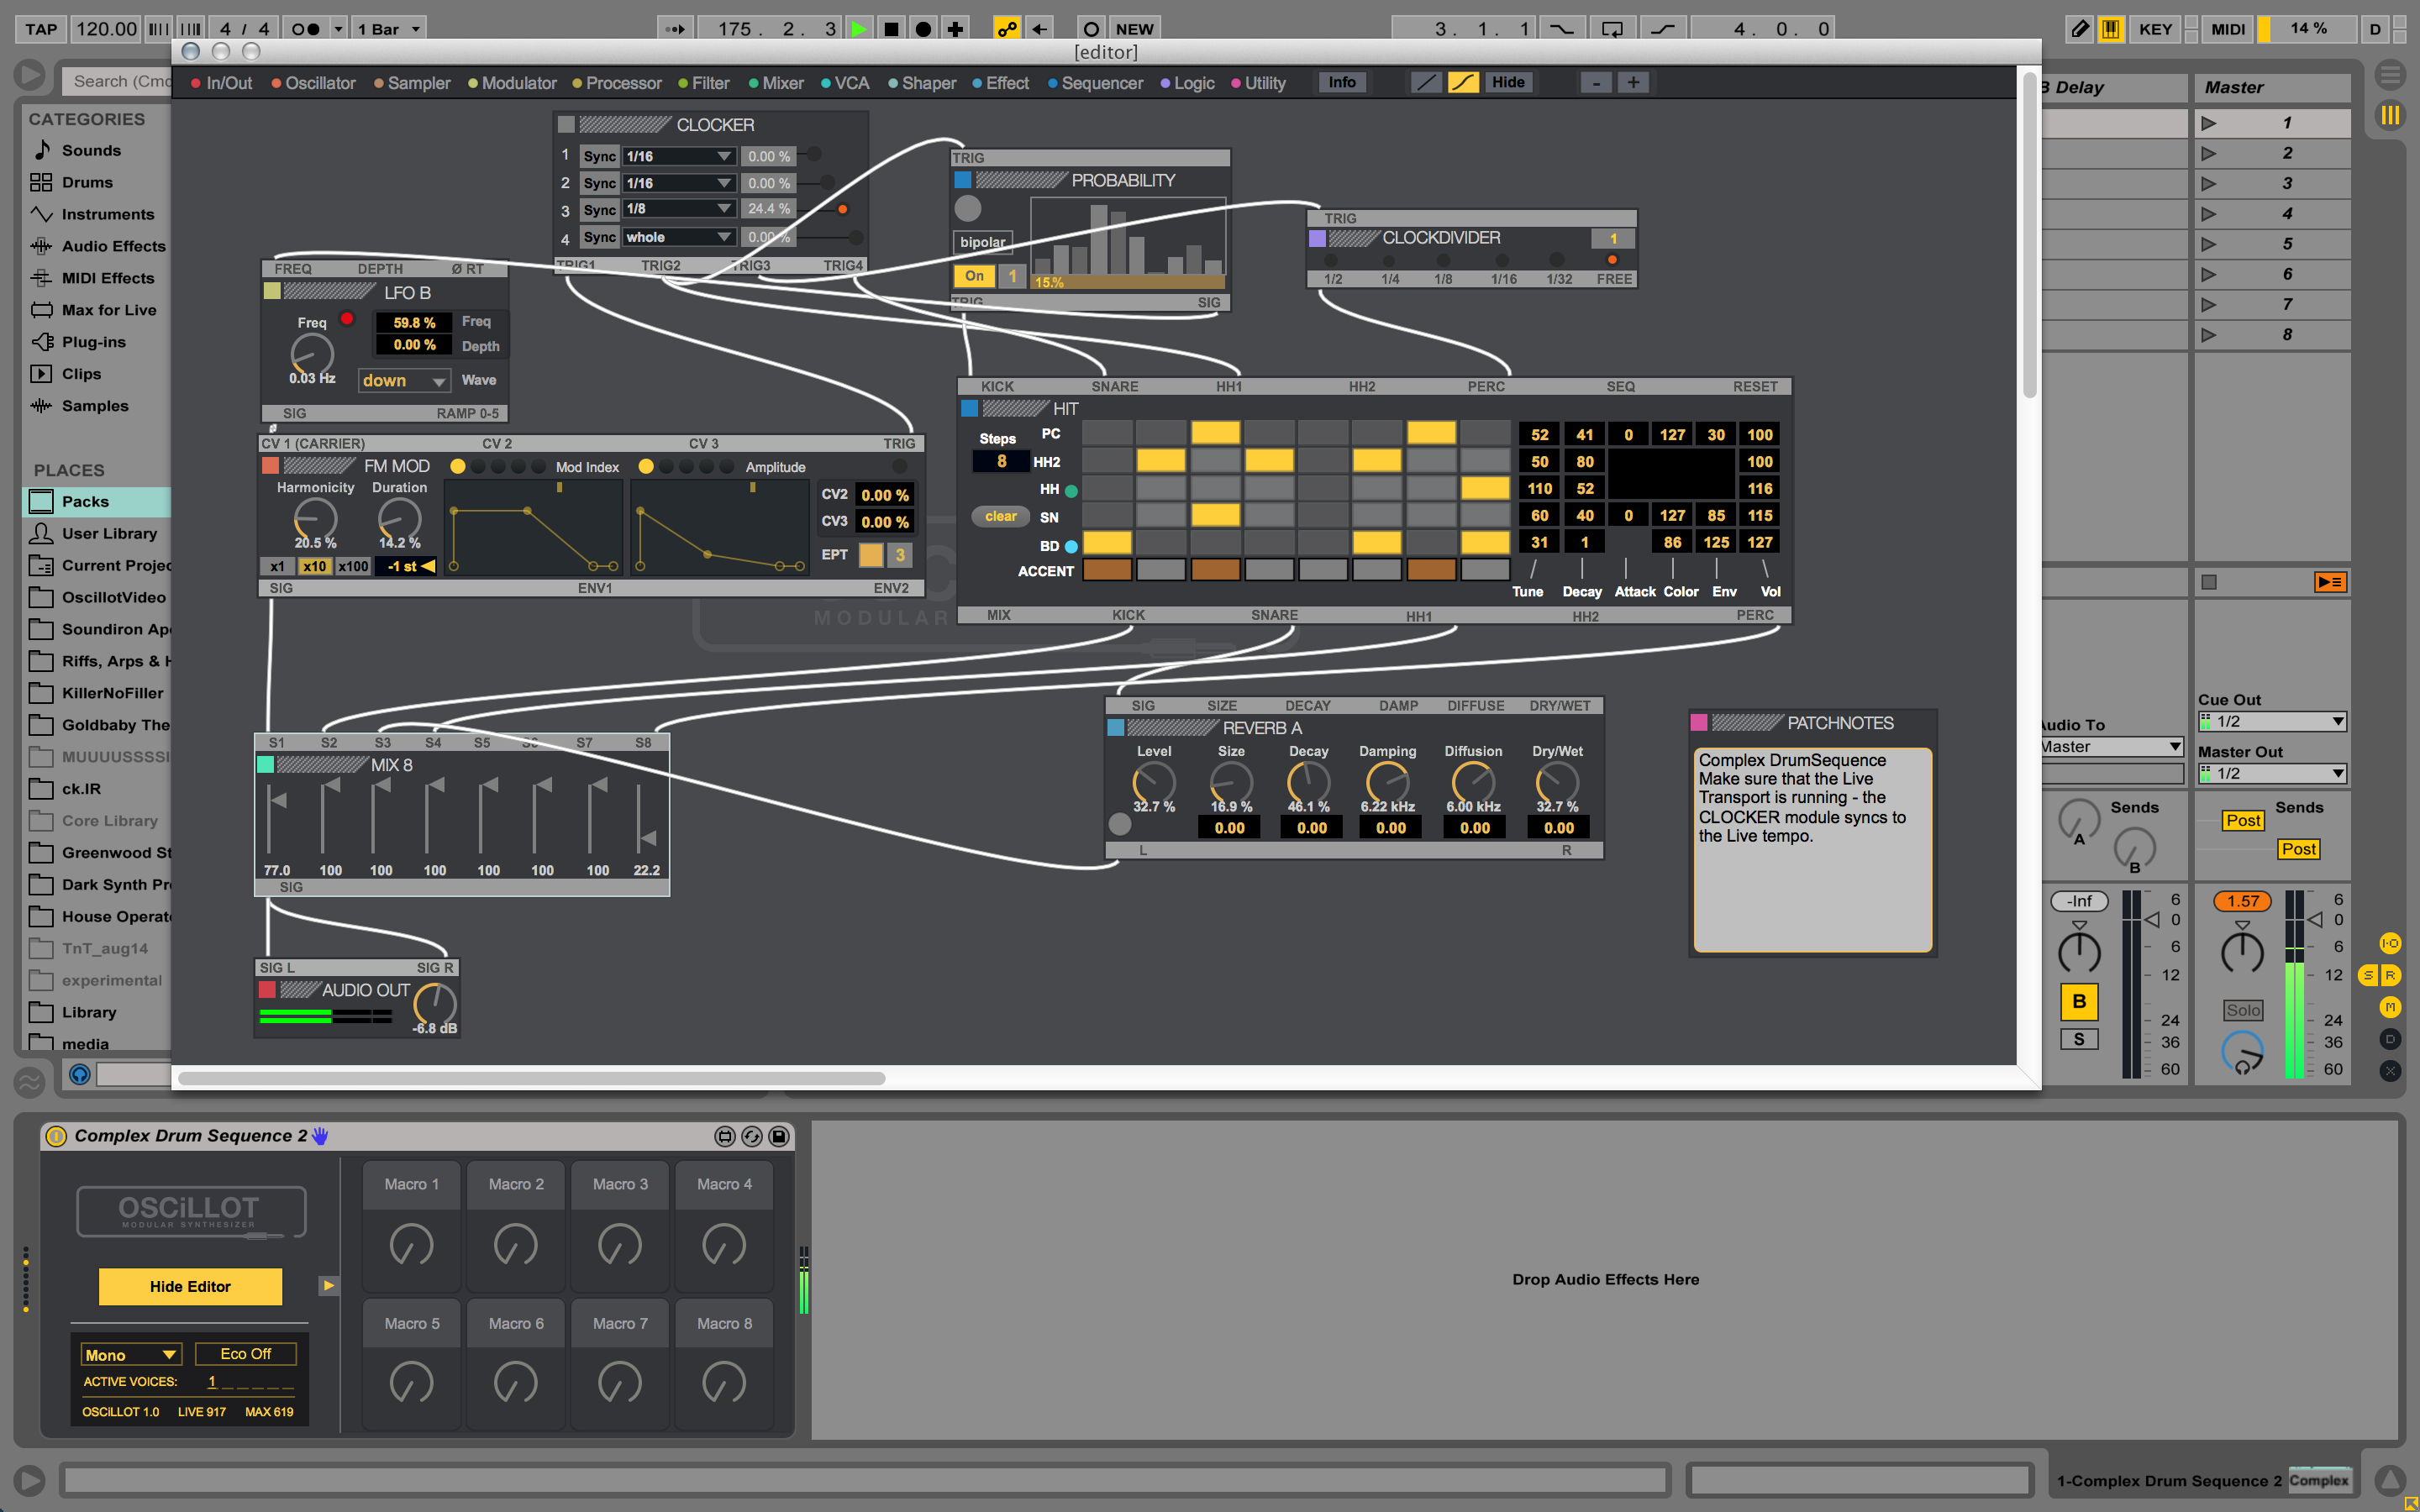Click the clear button in HIT sequencer

[1000, 517]
